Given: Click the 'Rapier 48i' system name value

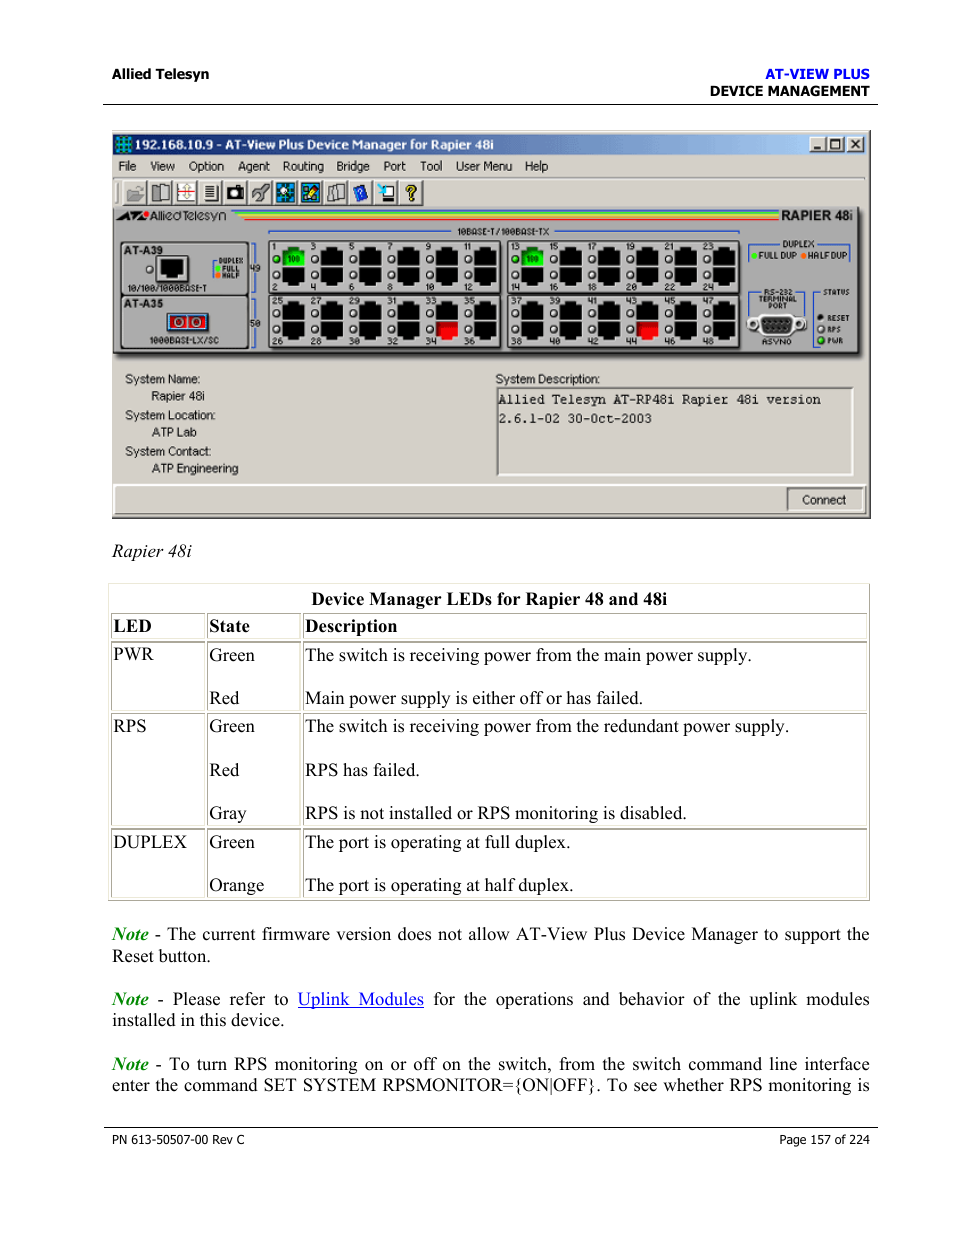Looking at the screenshot, I should pyautogui.click(x=178, y=396).
